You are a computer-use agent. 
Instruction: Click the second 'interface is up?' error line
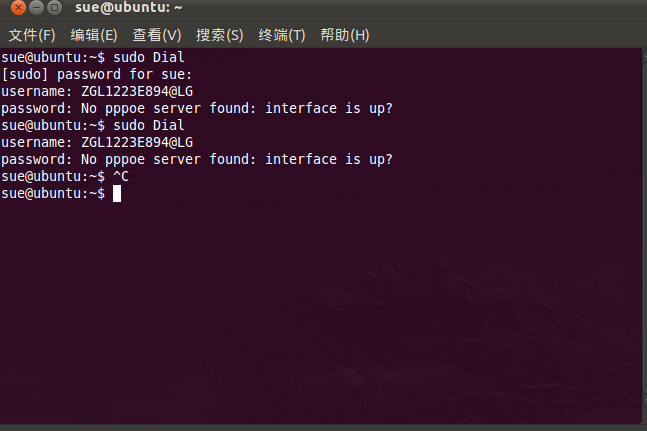click(197, 160)
